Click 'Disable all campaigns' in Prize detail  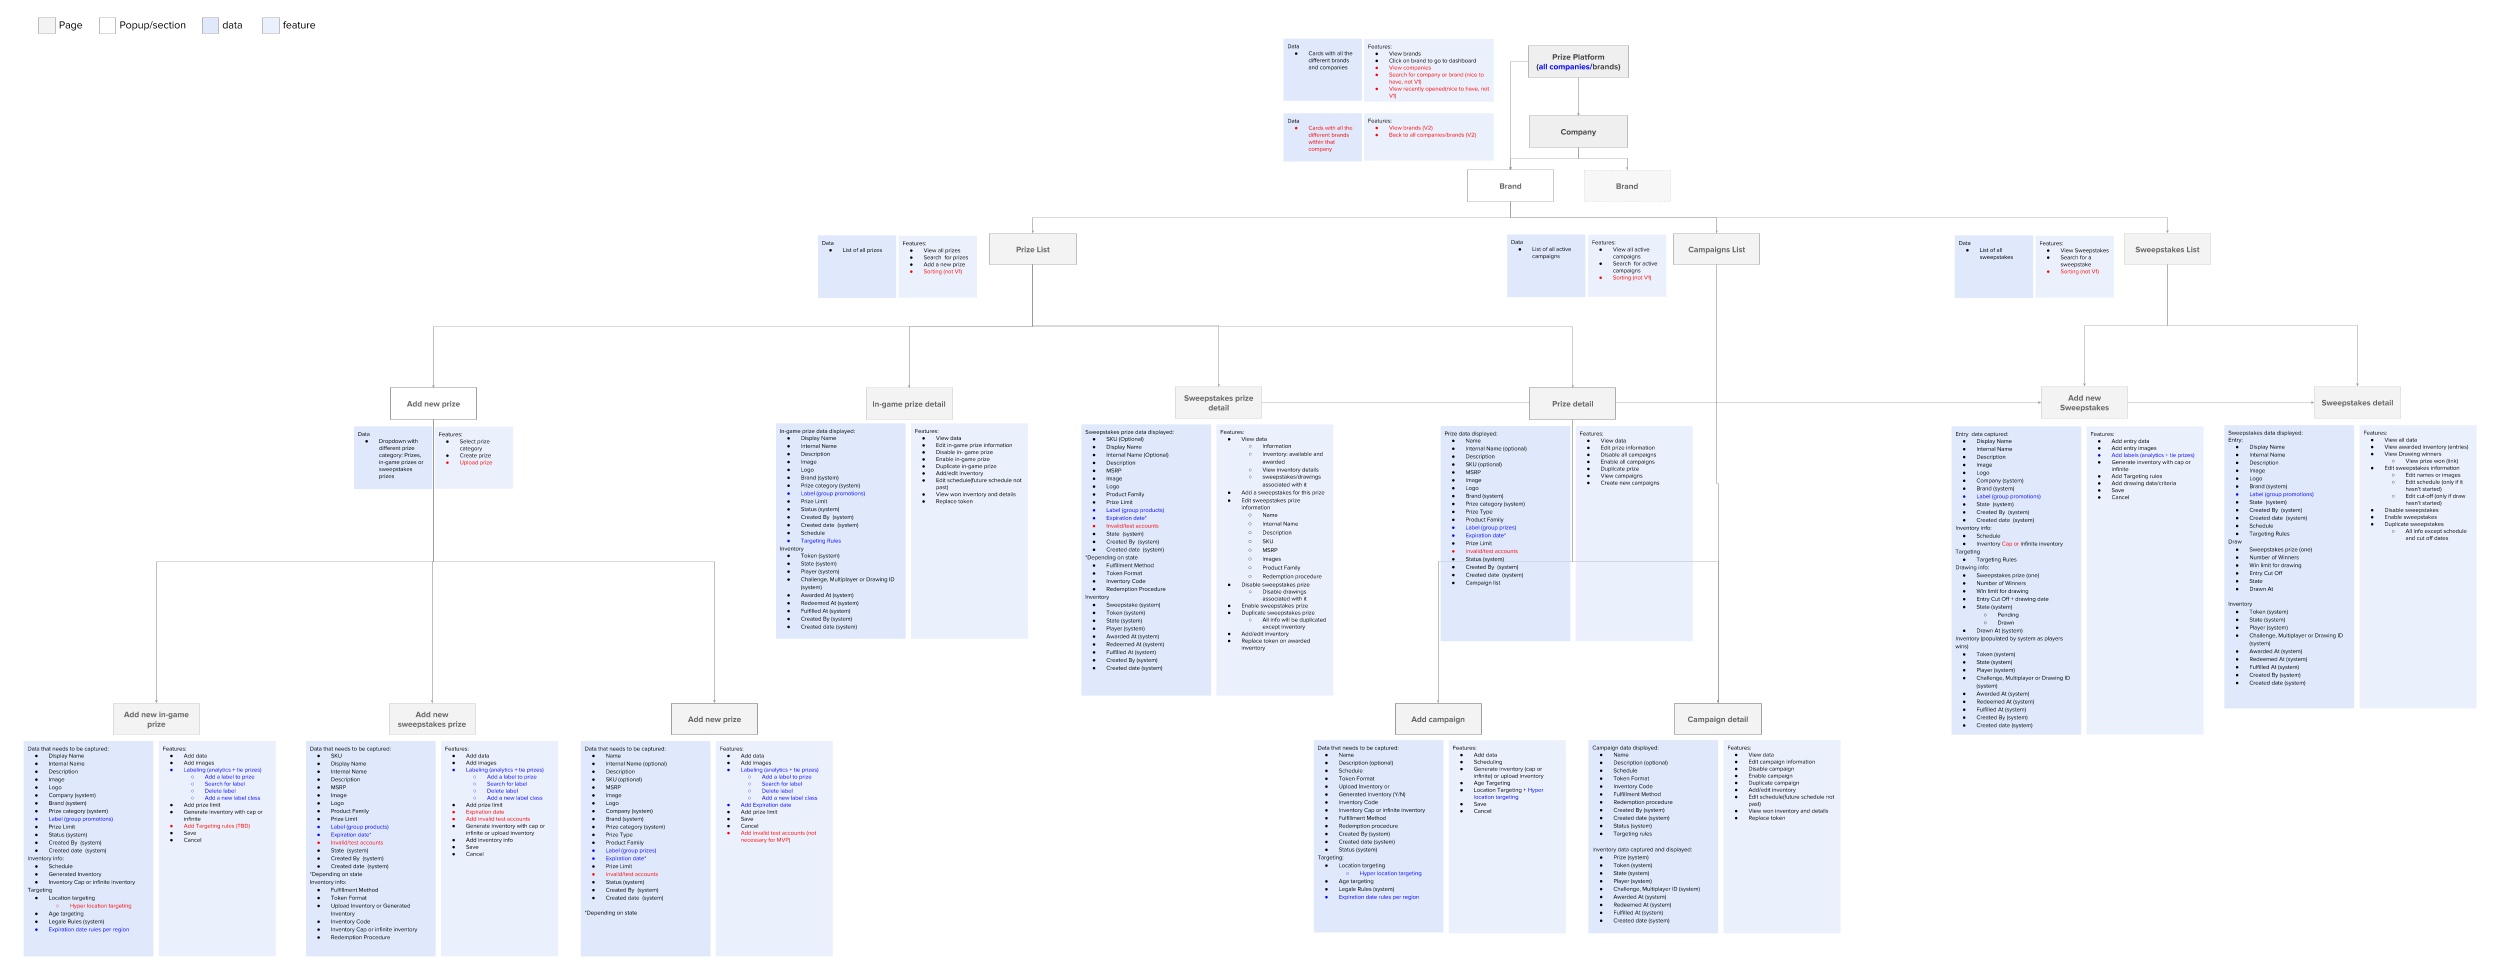tap(1628, 455)
